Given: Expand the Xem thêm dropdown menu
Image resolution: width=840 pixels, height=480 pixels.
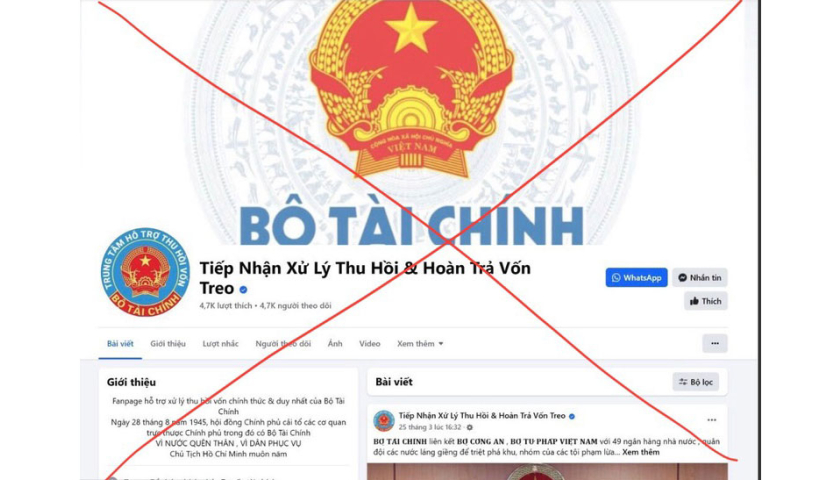Looking at the screenshot, I should [420, 343].
